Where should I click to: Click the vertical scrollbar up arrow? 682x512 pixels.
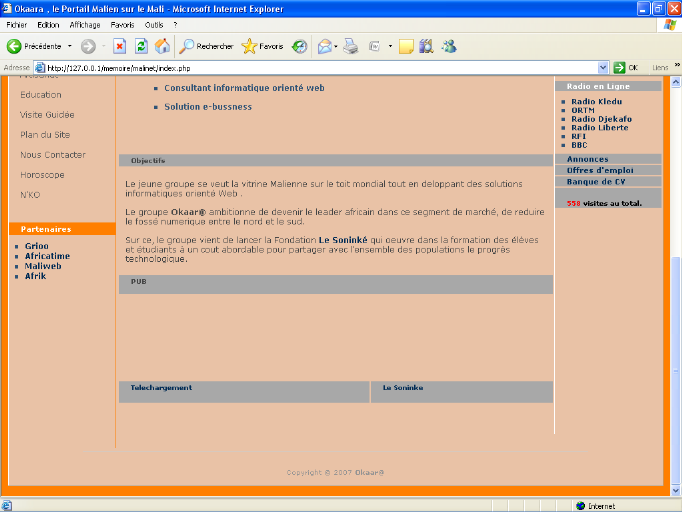click(x=675, y=82)
